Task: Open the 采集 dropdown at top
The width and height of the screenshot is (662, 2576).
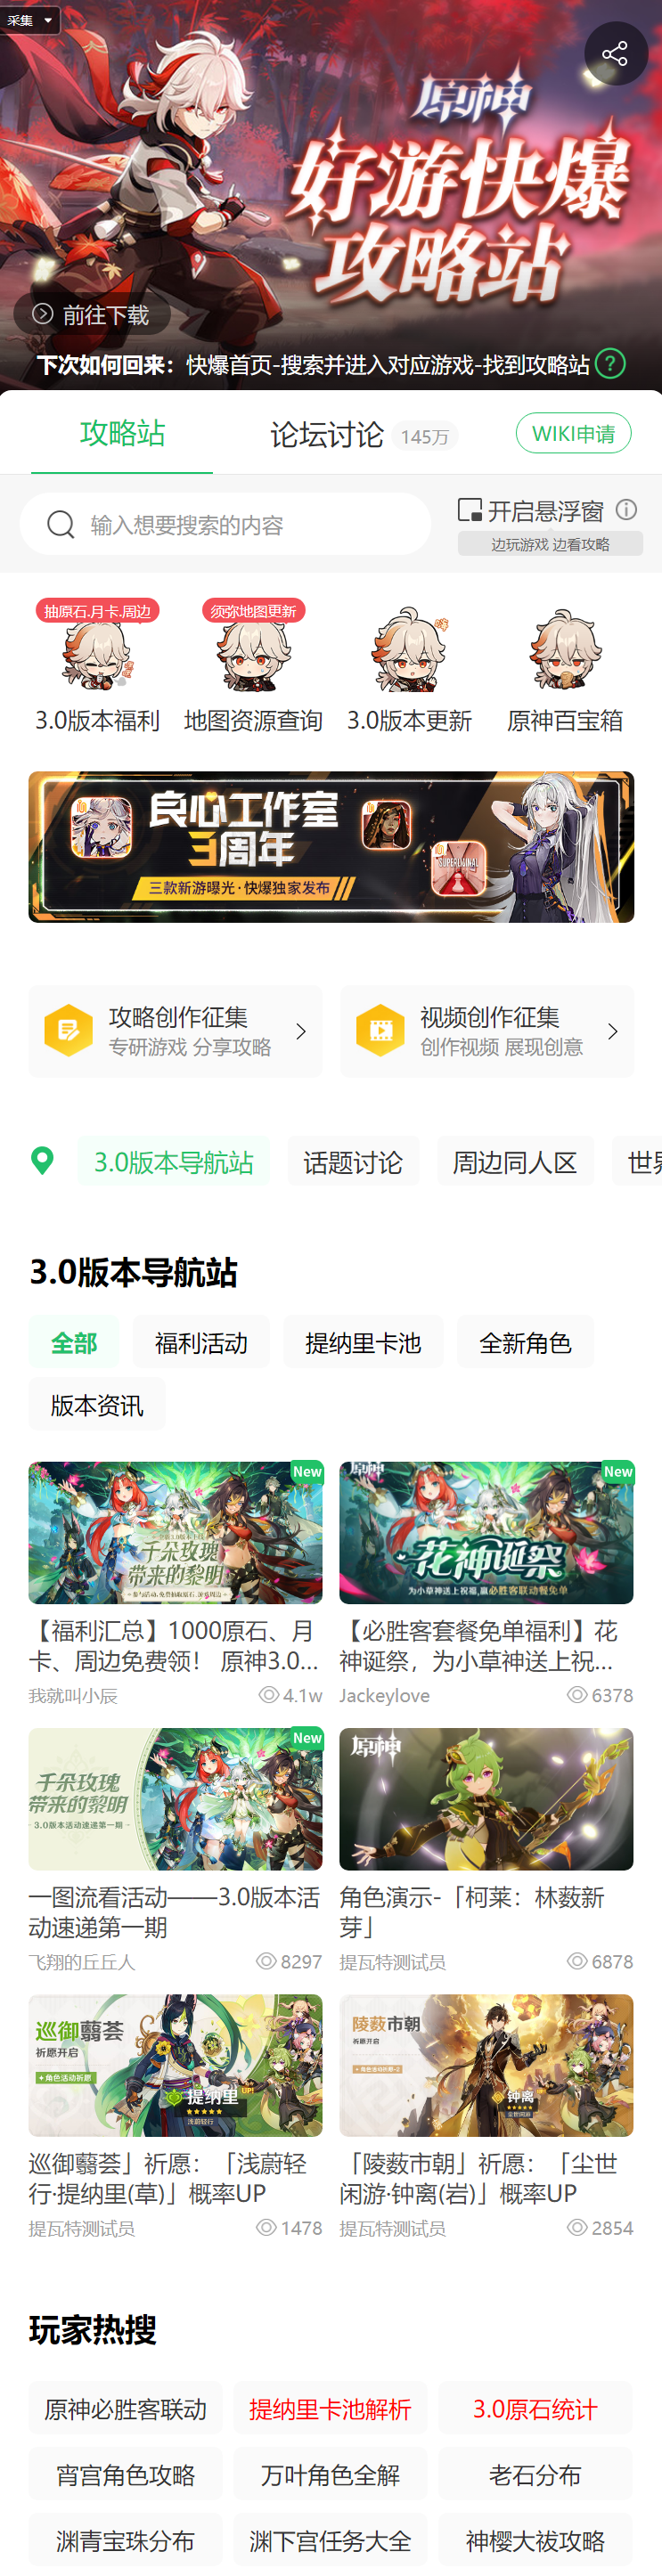Action: 30,19
